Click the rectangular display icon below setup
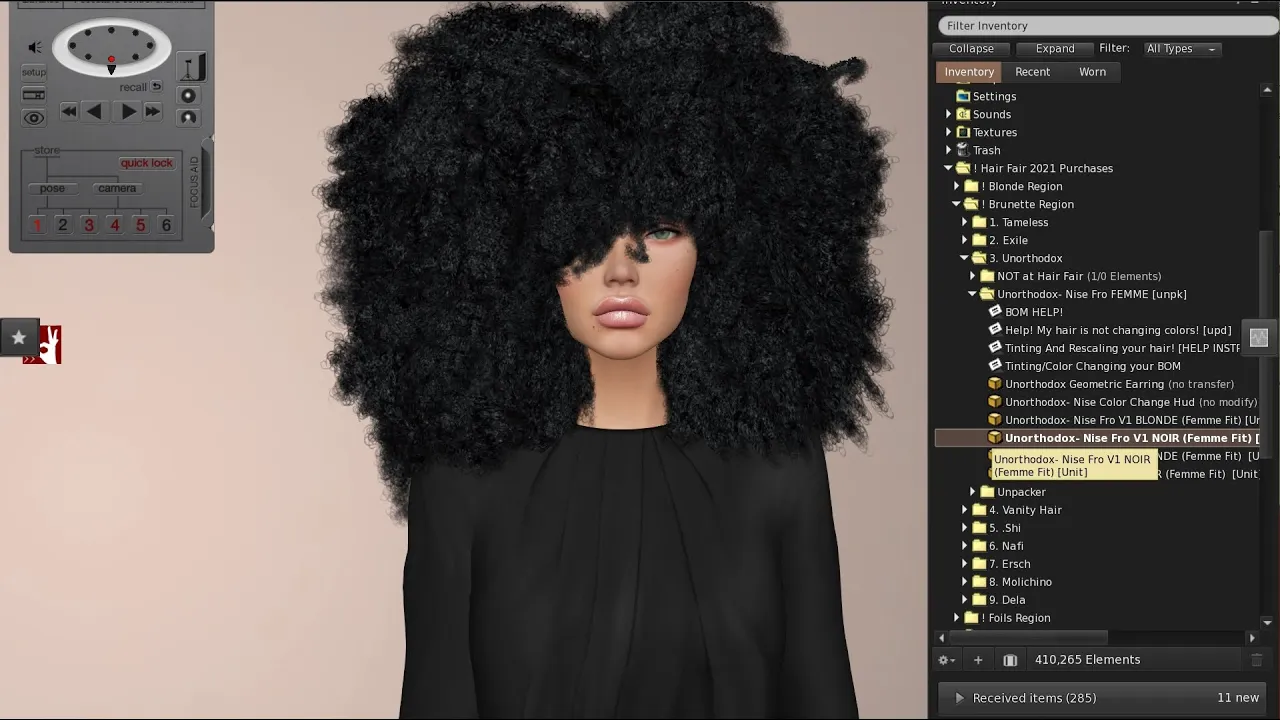Image resolution: width=1280 pixels, height=720 pixels. pos(34,95)
